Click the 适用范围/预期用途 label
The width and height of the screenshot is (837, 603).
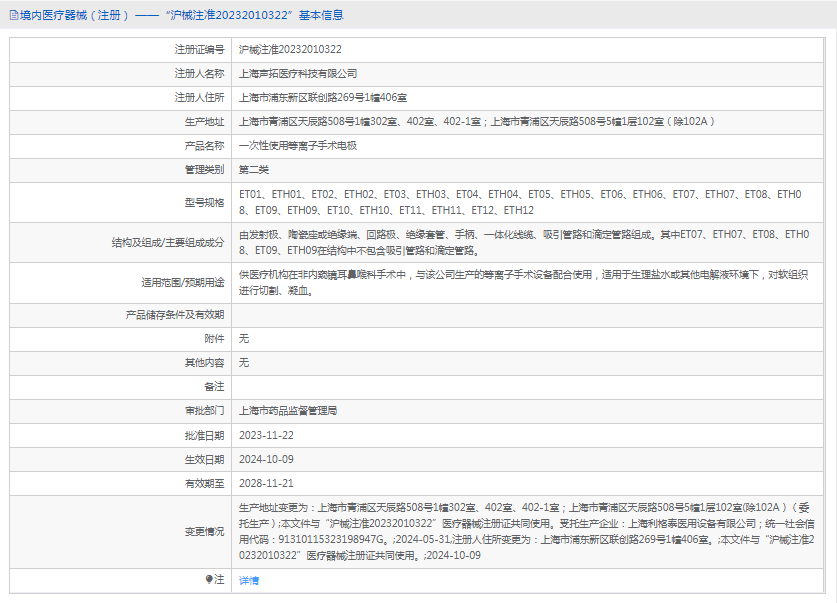[183, 283]
